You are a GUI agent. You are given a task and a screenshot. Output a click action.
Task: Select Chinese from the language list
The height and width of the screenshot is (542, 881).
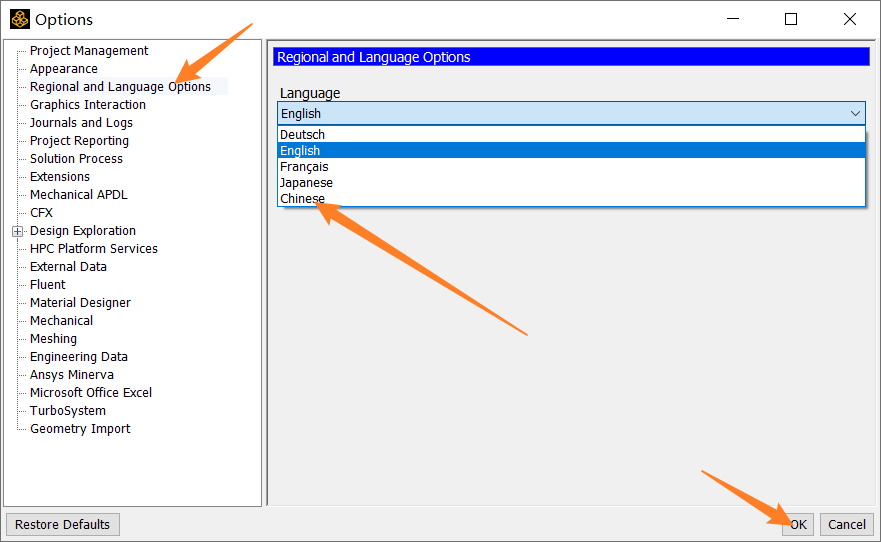[x=302, y=199]
